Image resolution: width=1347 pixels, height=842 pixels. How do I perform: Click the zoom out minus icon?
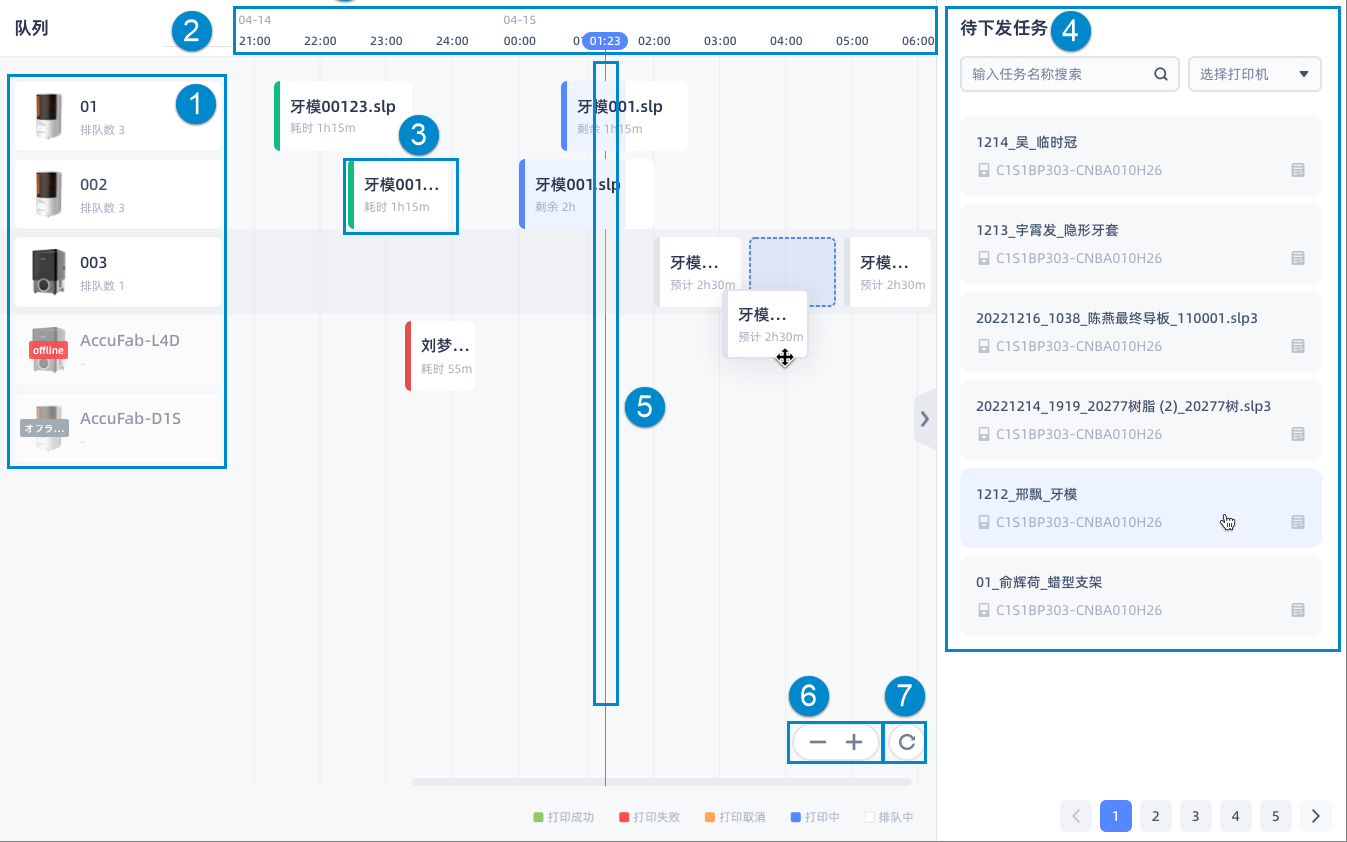[x=817, y=742]
